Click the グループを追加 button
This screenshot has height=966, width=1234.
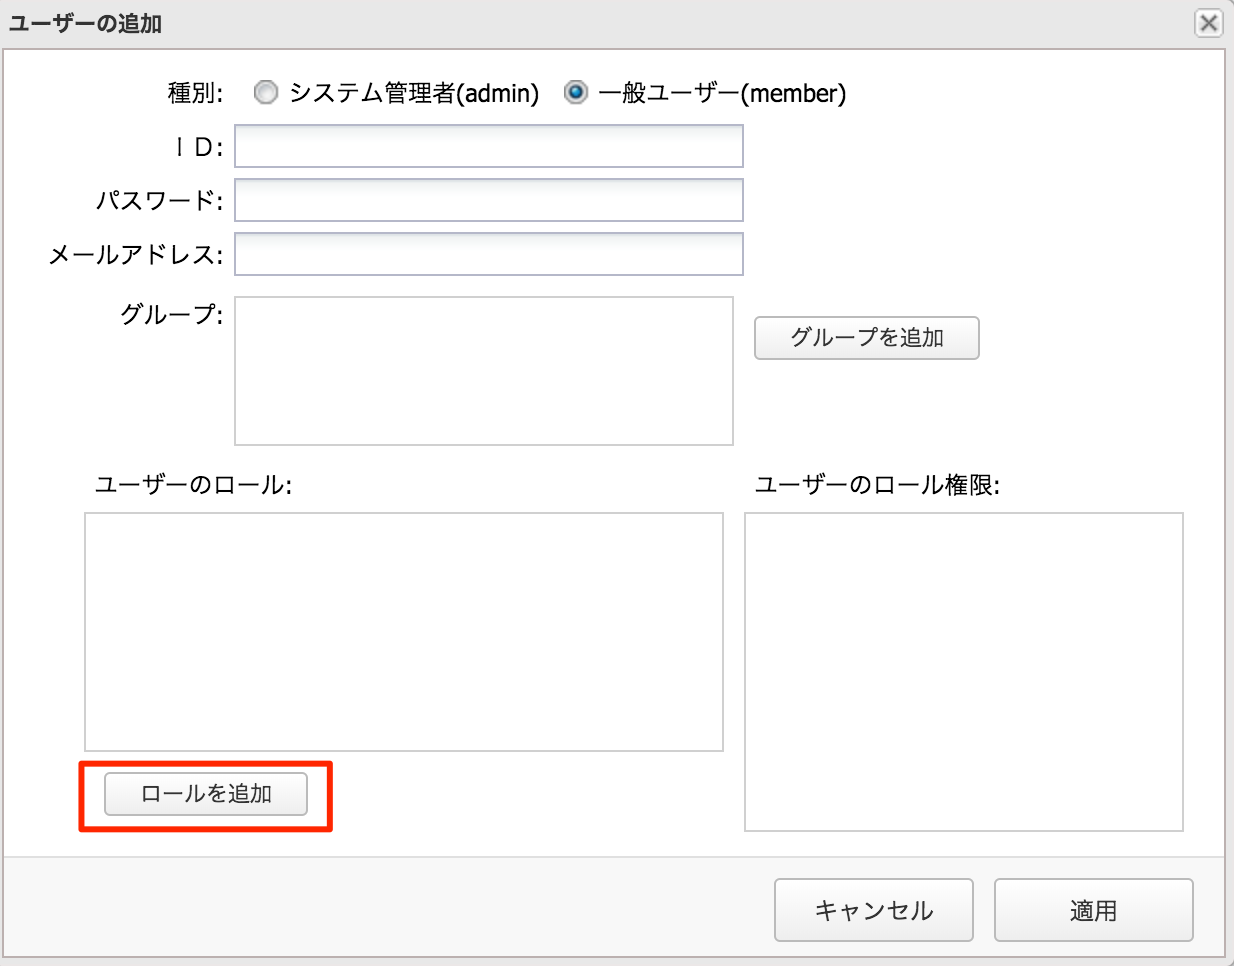867,338
